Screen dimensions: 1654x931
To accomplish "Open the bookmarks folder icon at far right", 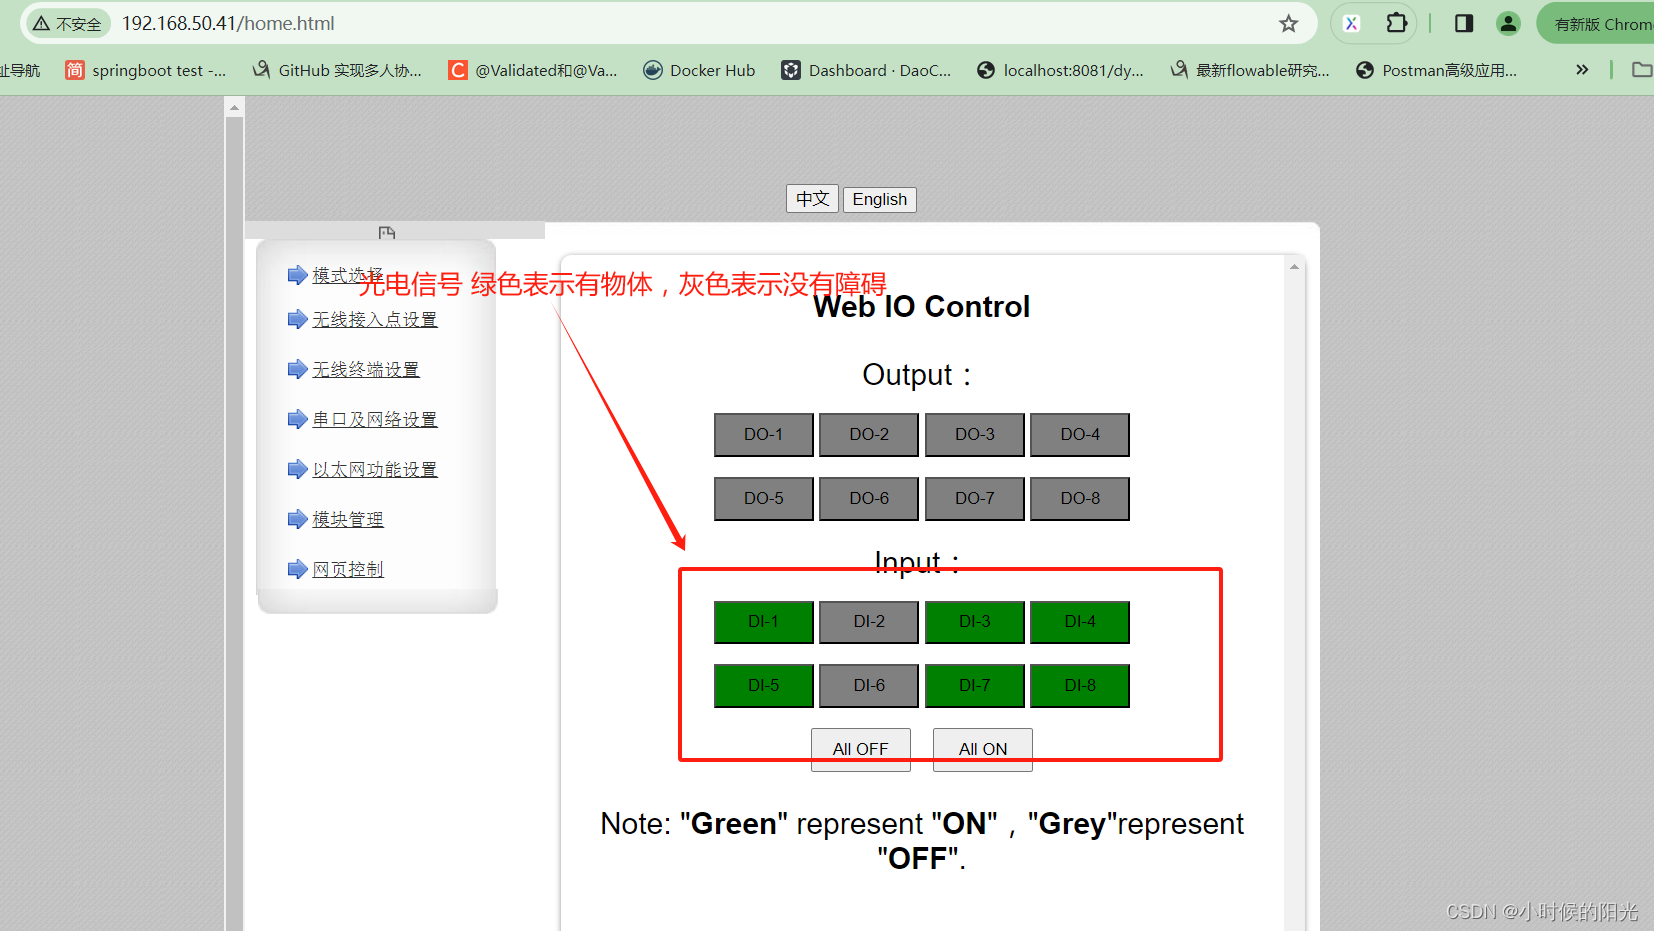I will [1643, 70].
